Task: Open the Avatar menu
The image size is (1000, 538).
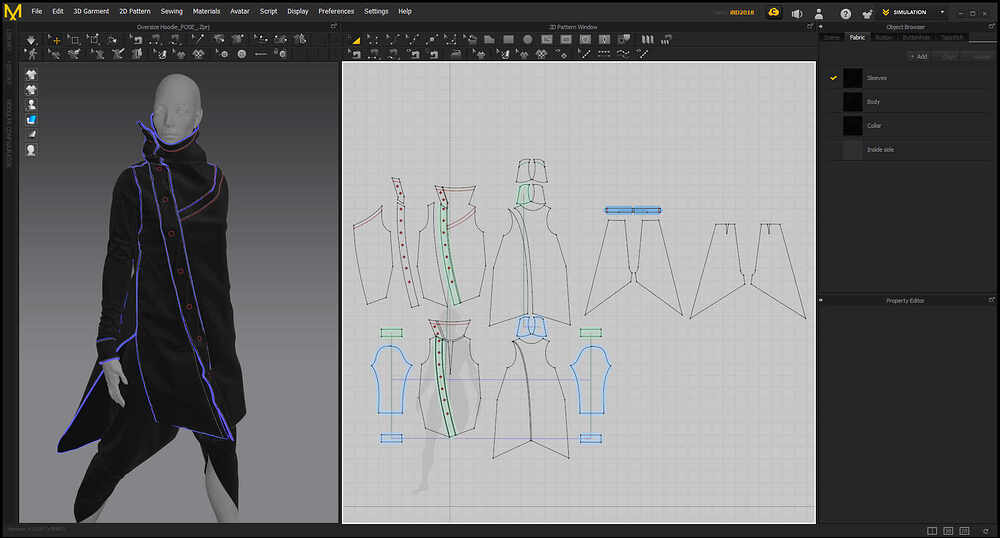Action: pyautogui.click(x=240, y=11)
